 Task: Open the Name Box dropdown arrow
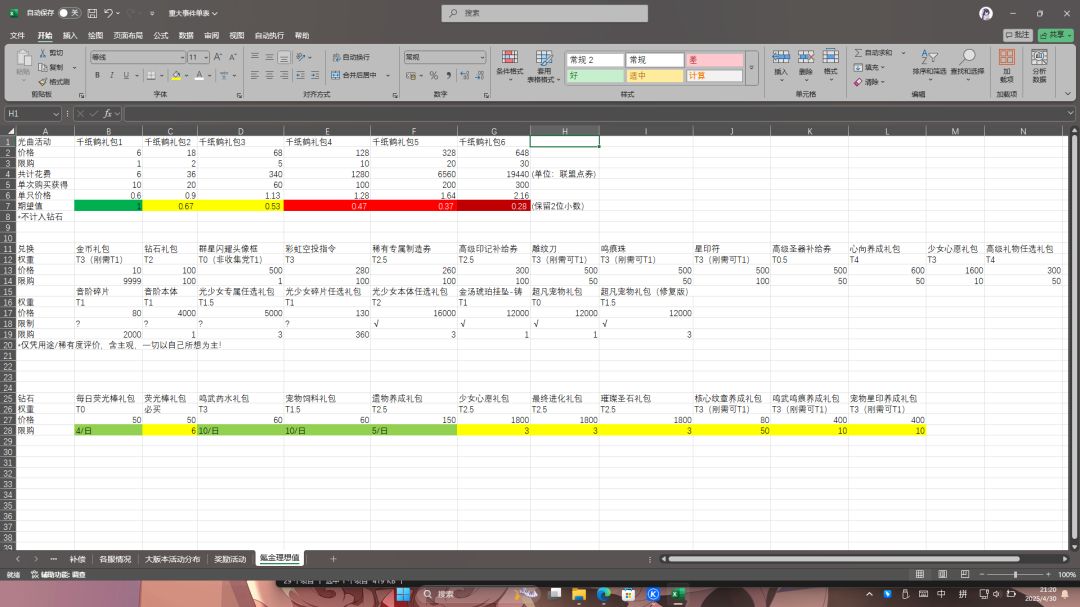click(55, 114)
